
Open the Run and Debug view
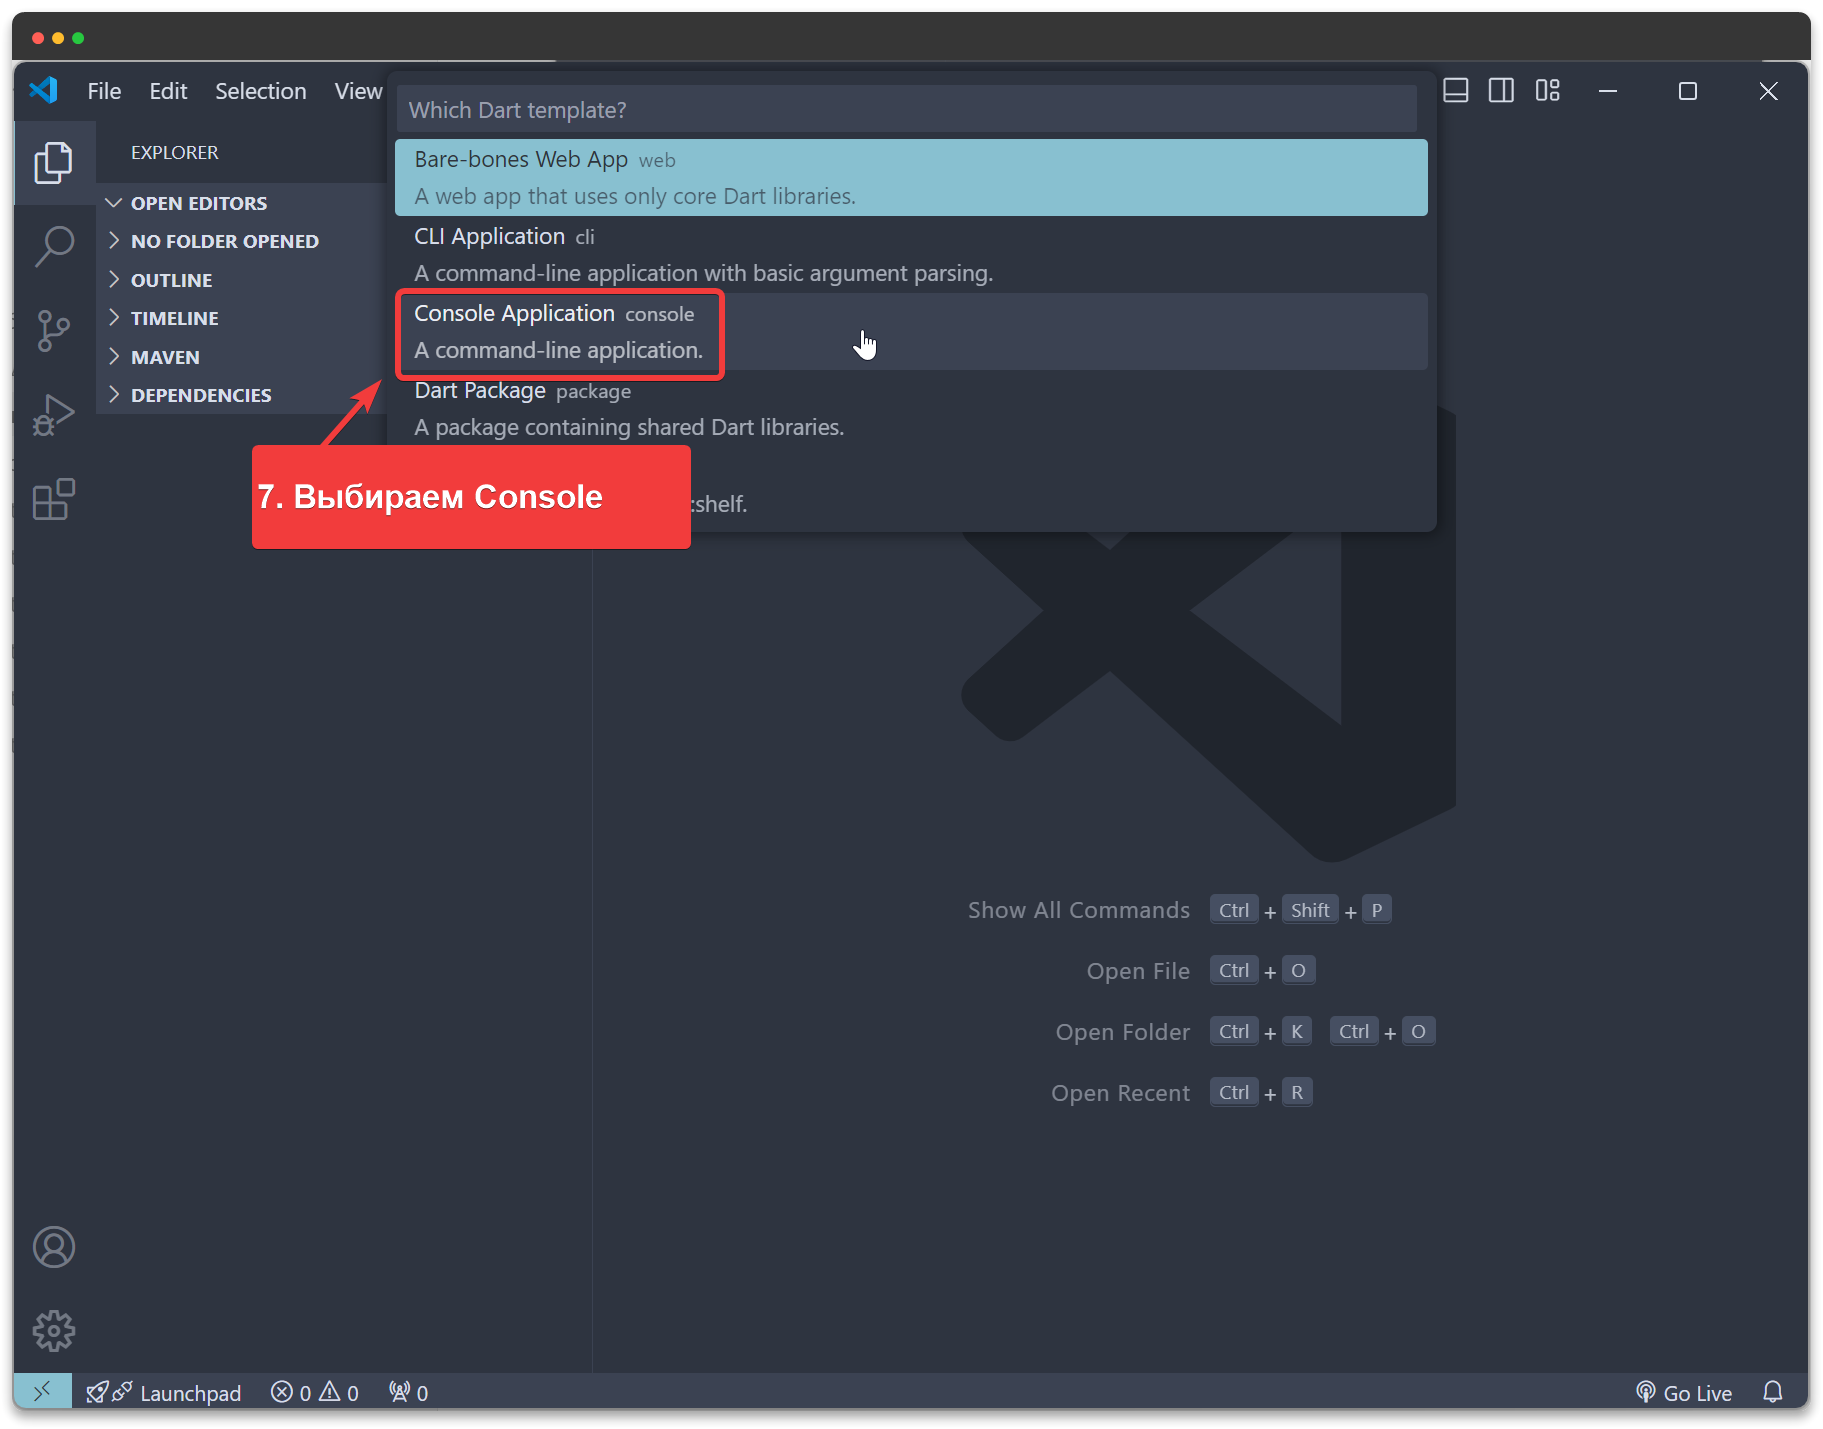point(54,414)
